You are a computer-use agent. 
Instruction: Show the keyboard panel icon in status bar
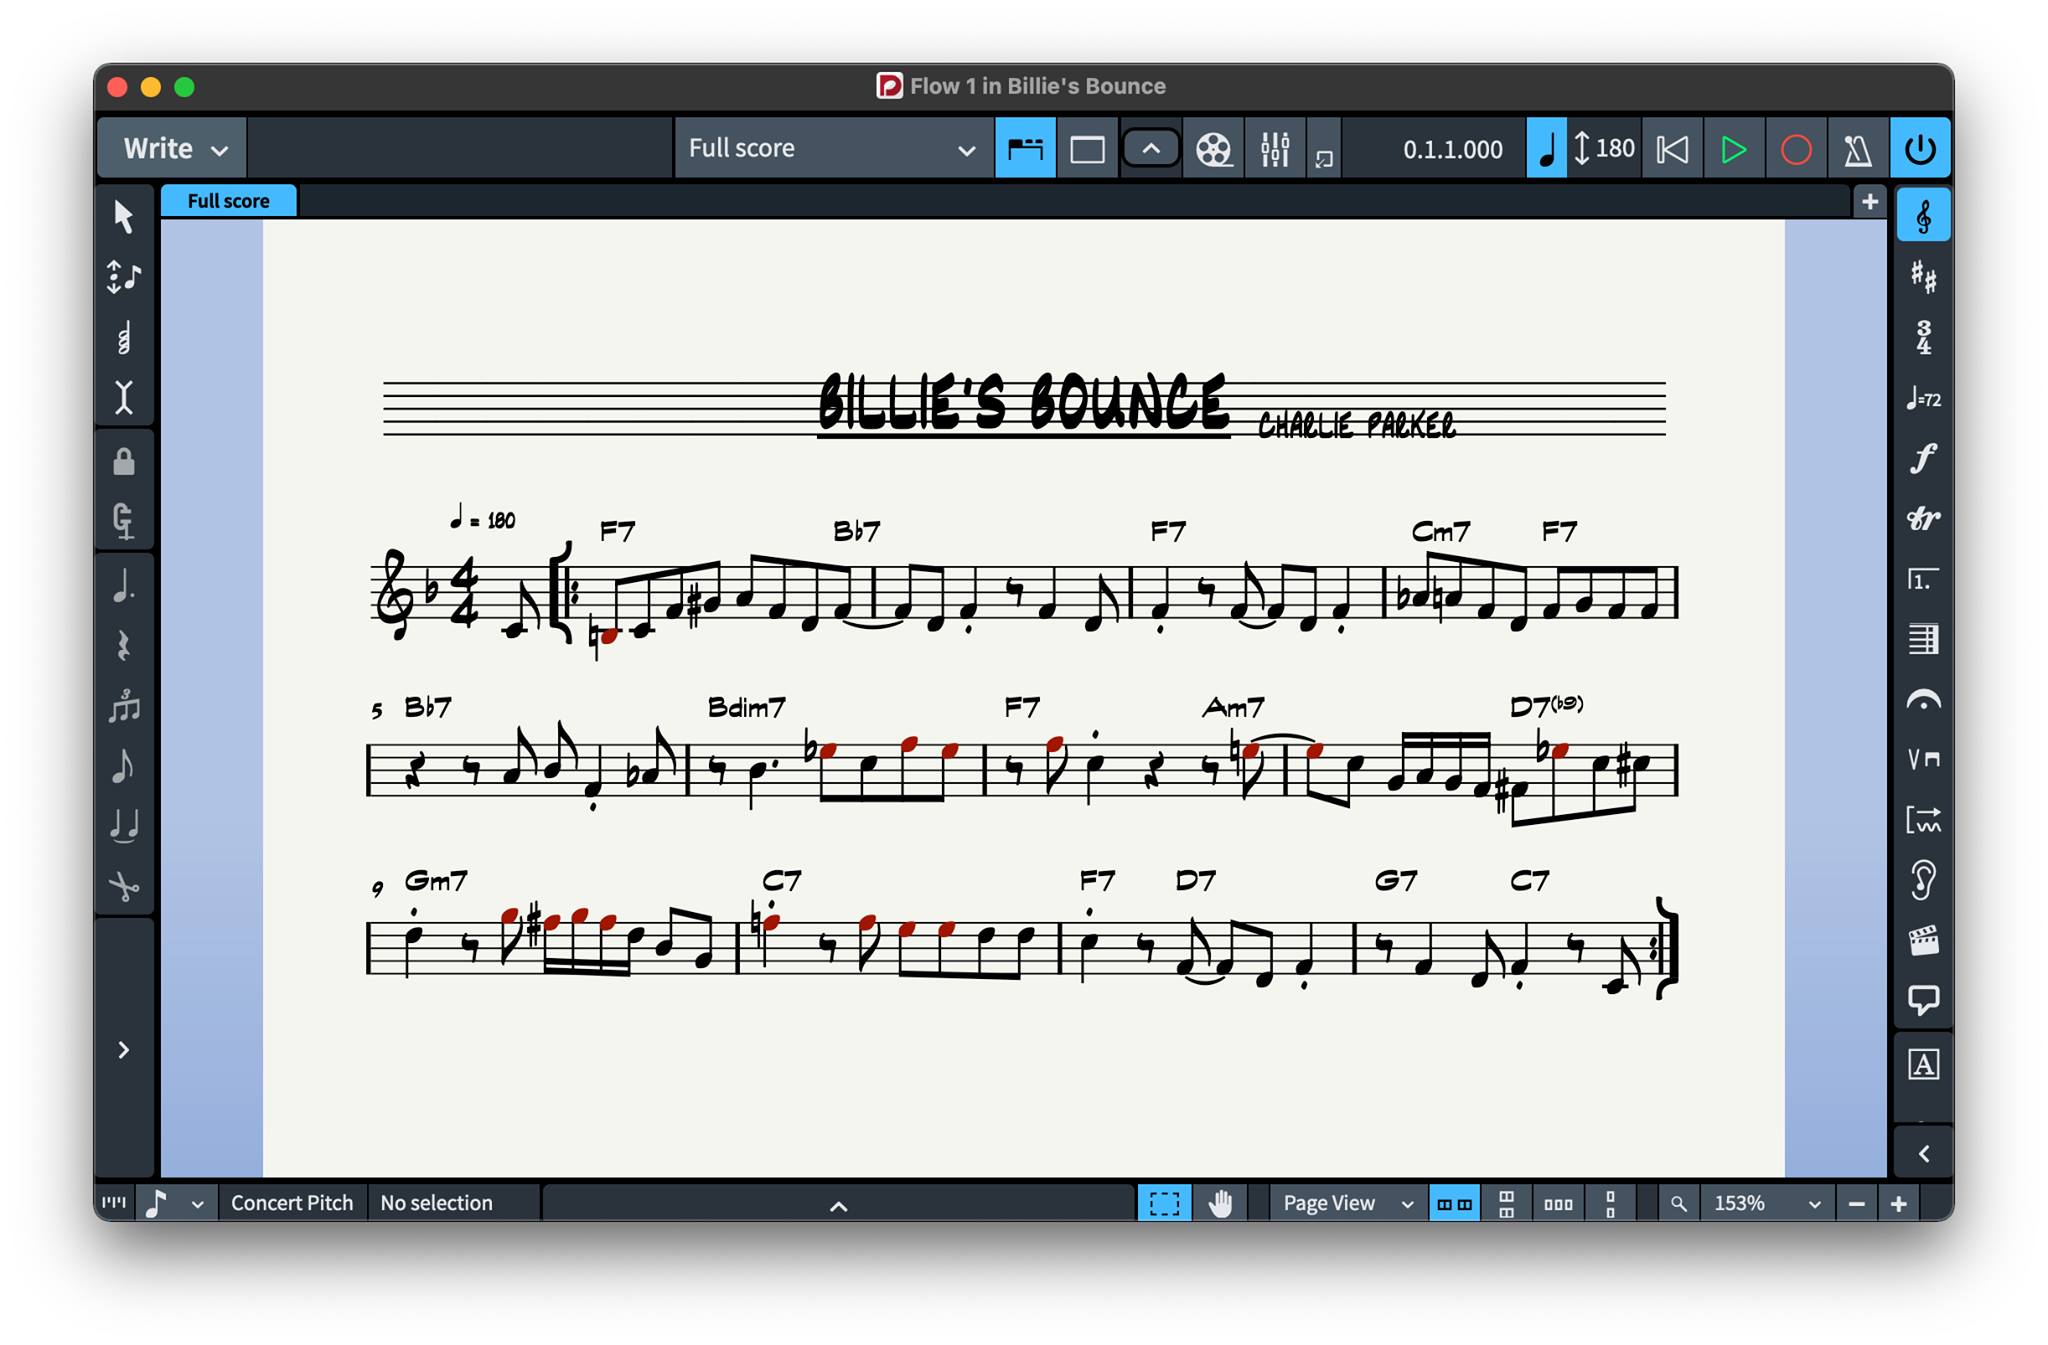coord(114,1203)
